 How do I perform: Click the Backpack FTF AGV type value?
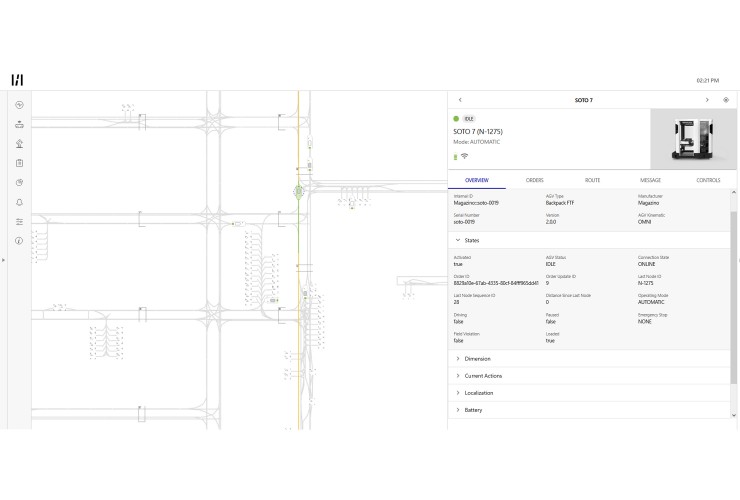tap(560, 203)
